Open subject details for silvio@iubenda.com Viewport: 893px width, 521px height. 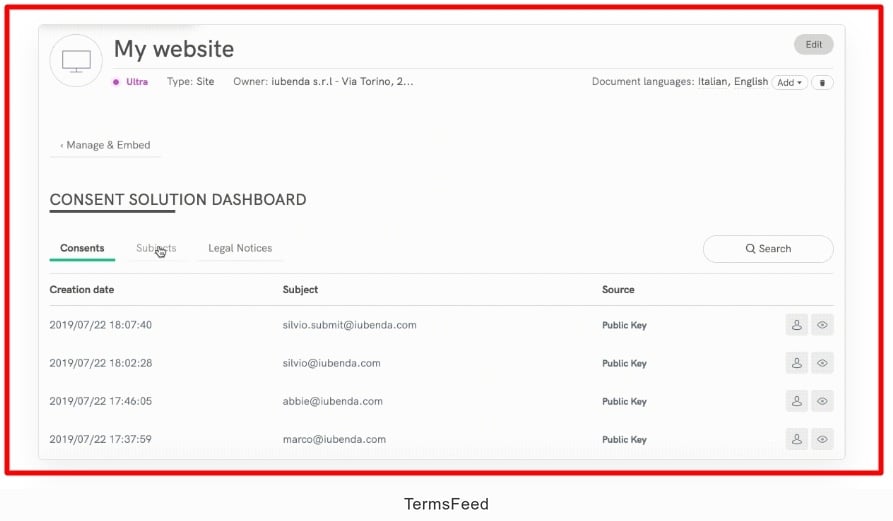pos(796,363)
